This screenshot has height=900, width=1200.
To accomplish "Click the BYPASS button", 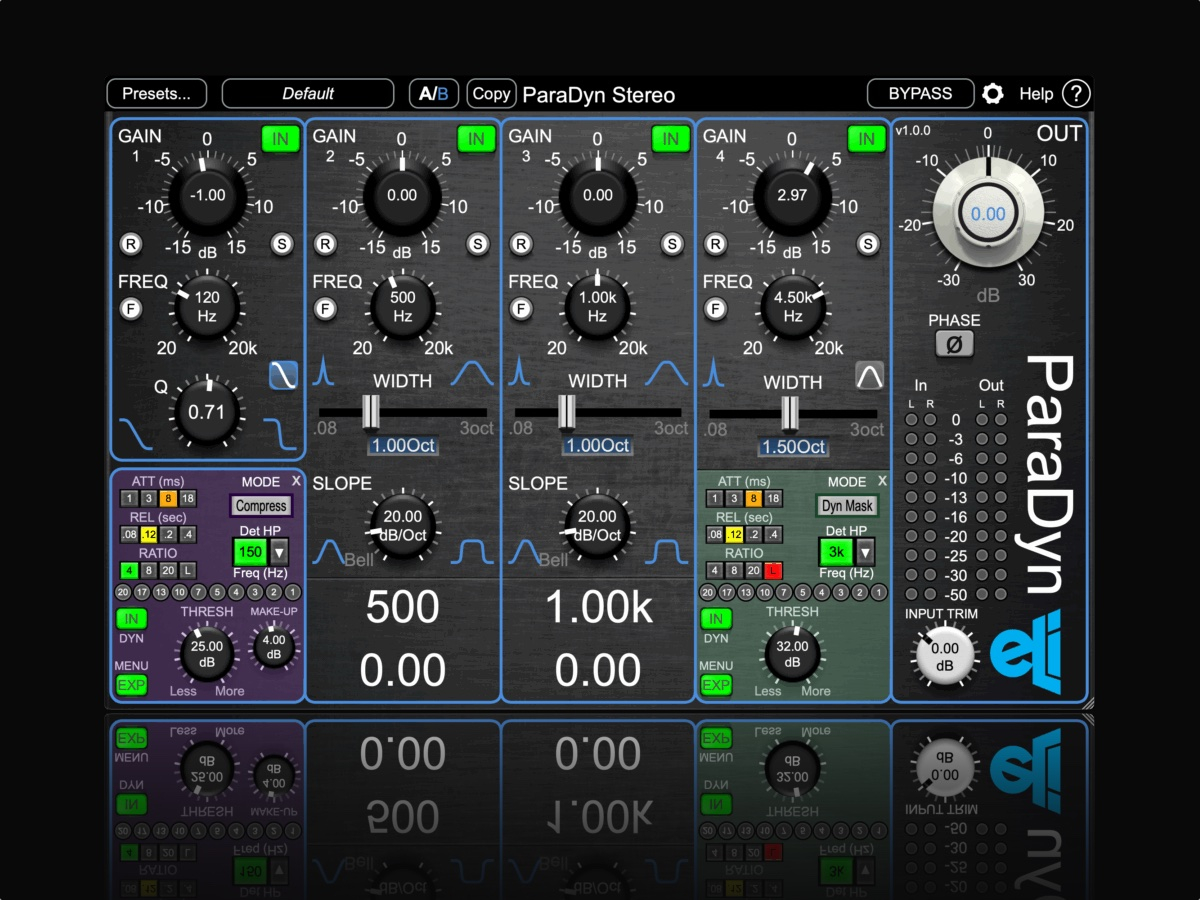I will tap(920, 94).
